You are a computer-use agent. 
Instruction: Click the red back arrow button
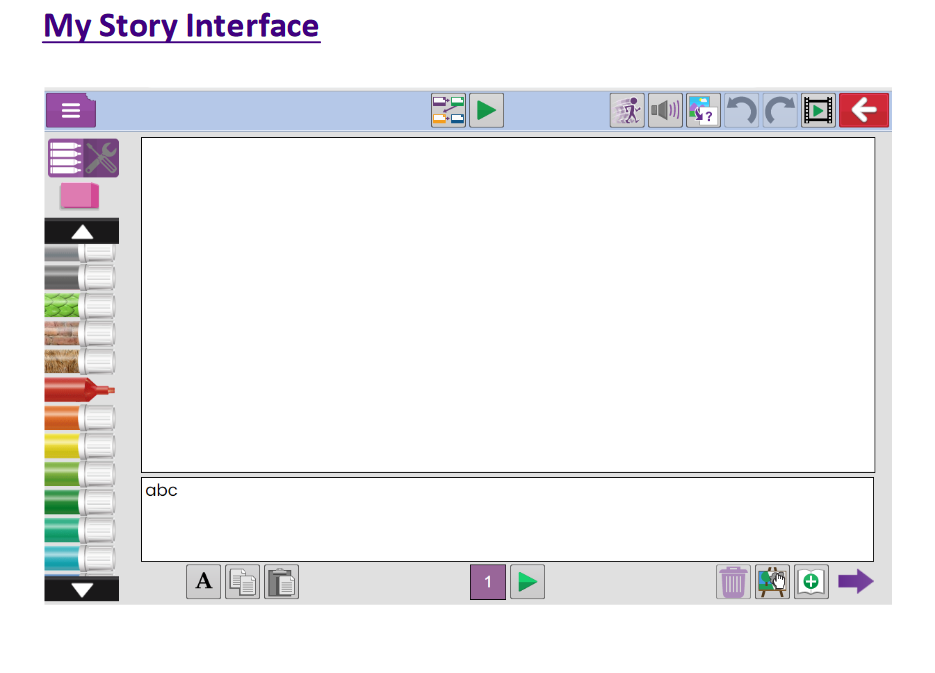864,110
